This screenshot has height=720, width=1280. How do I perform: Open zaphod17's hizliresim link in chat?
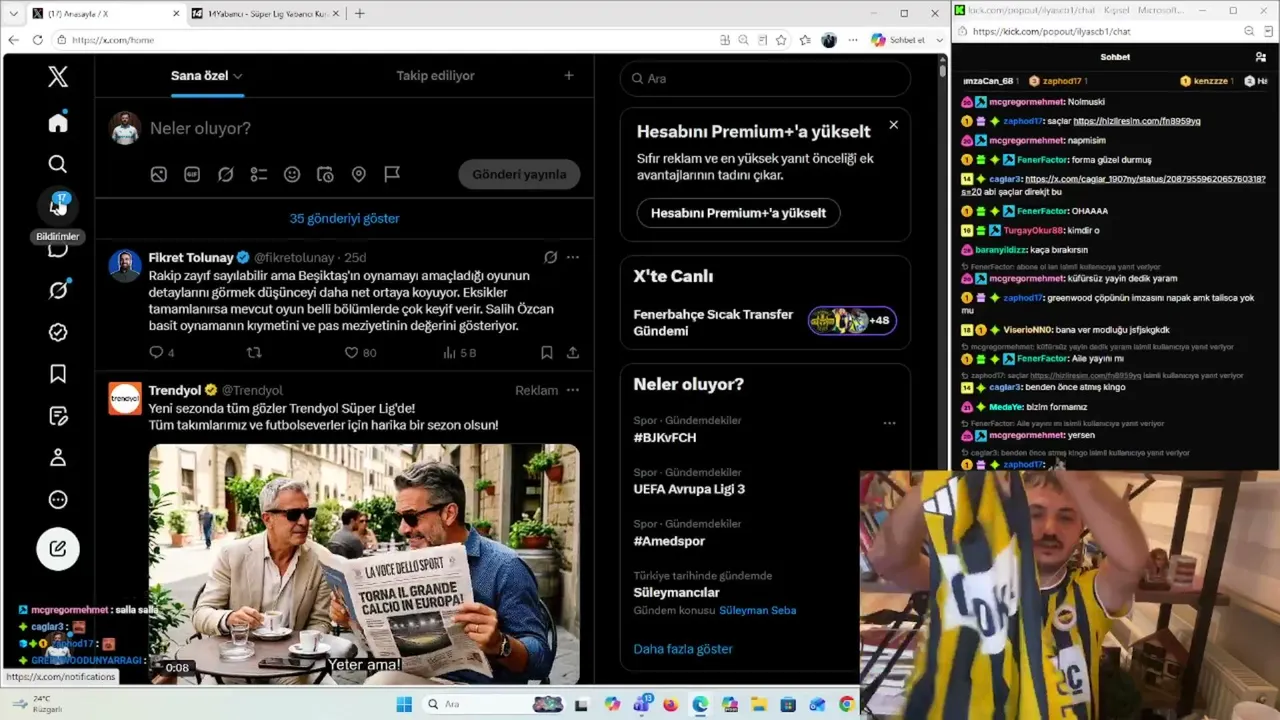(x=1137, y=121)
